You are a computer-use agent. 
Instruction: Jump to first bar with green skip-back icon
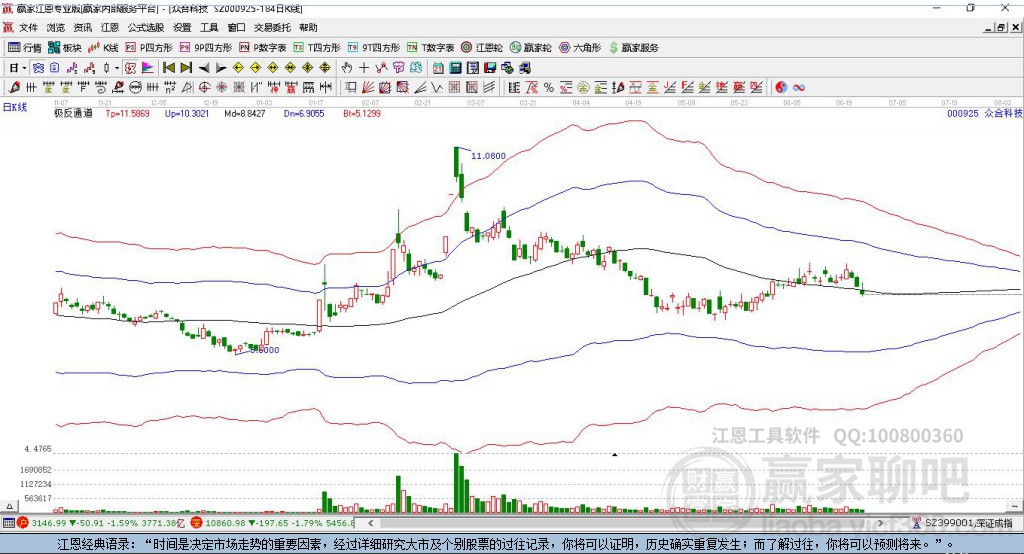click(x=169, y=68)
